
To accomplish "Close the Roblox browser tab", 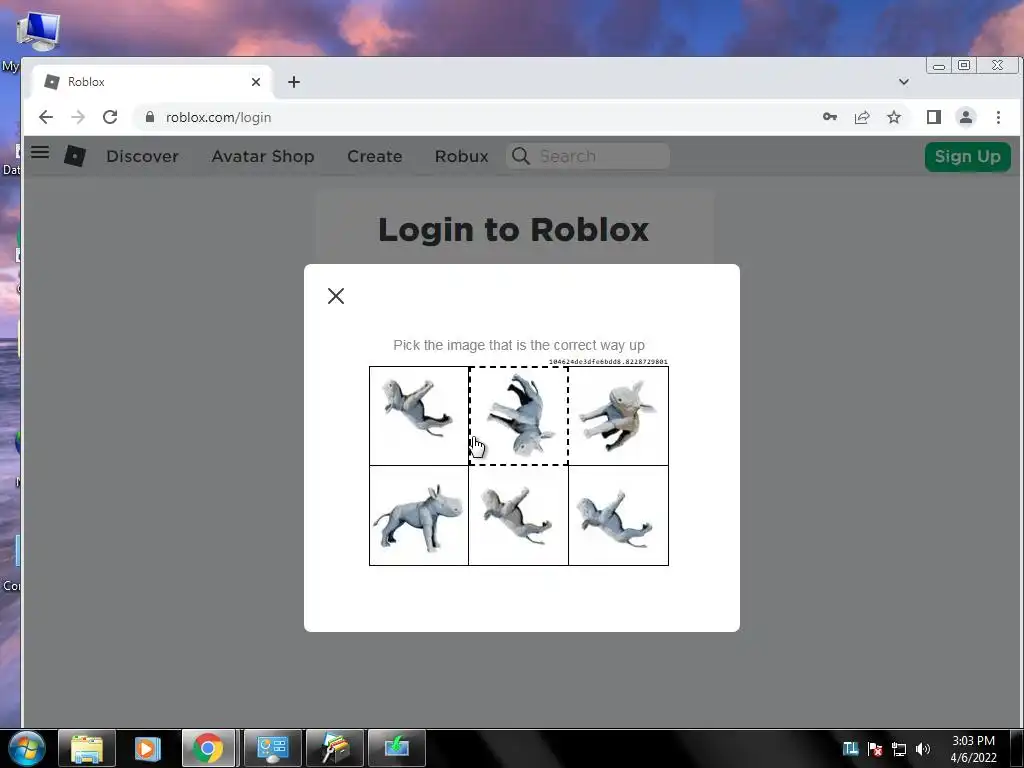I will (x=256, y=82).
